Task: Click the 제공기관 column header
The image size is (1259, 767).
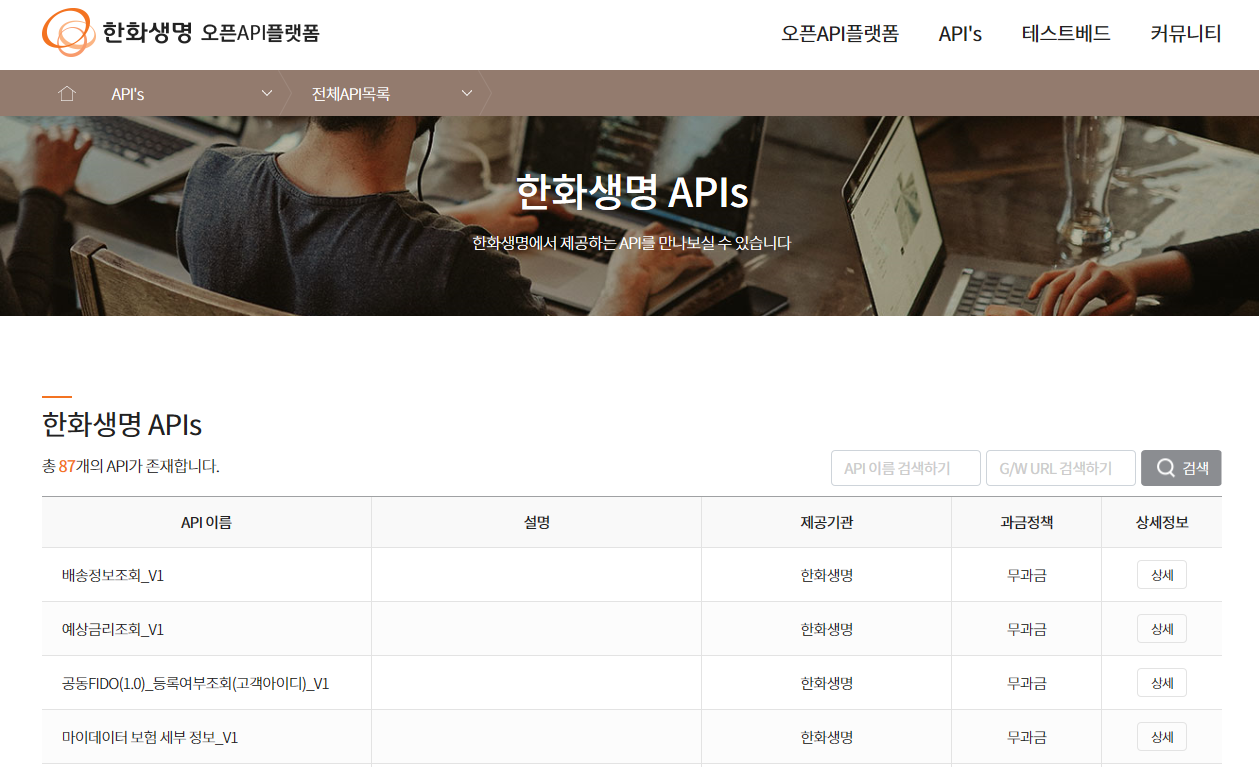Action: 827,522
